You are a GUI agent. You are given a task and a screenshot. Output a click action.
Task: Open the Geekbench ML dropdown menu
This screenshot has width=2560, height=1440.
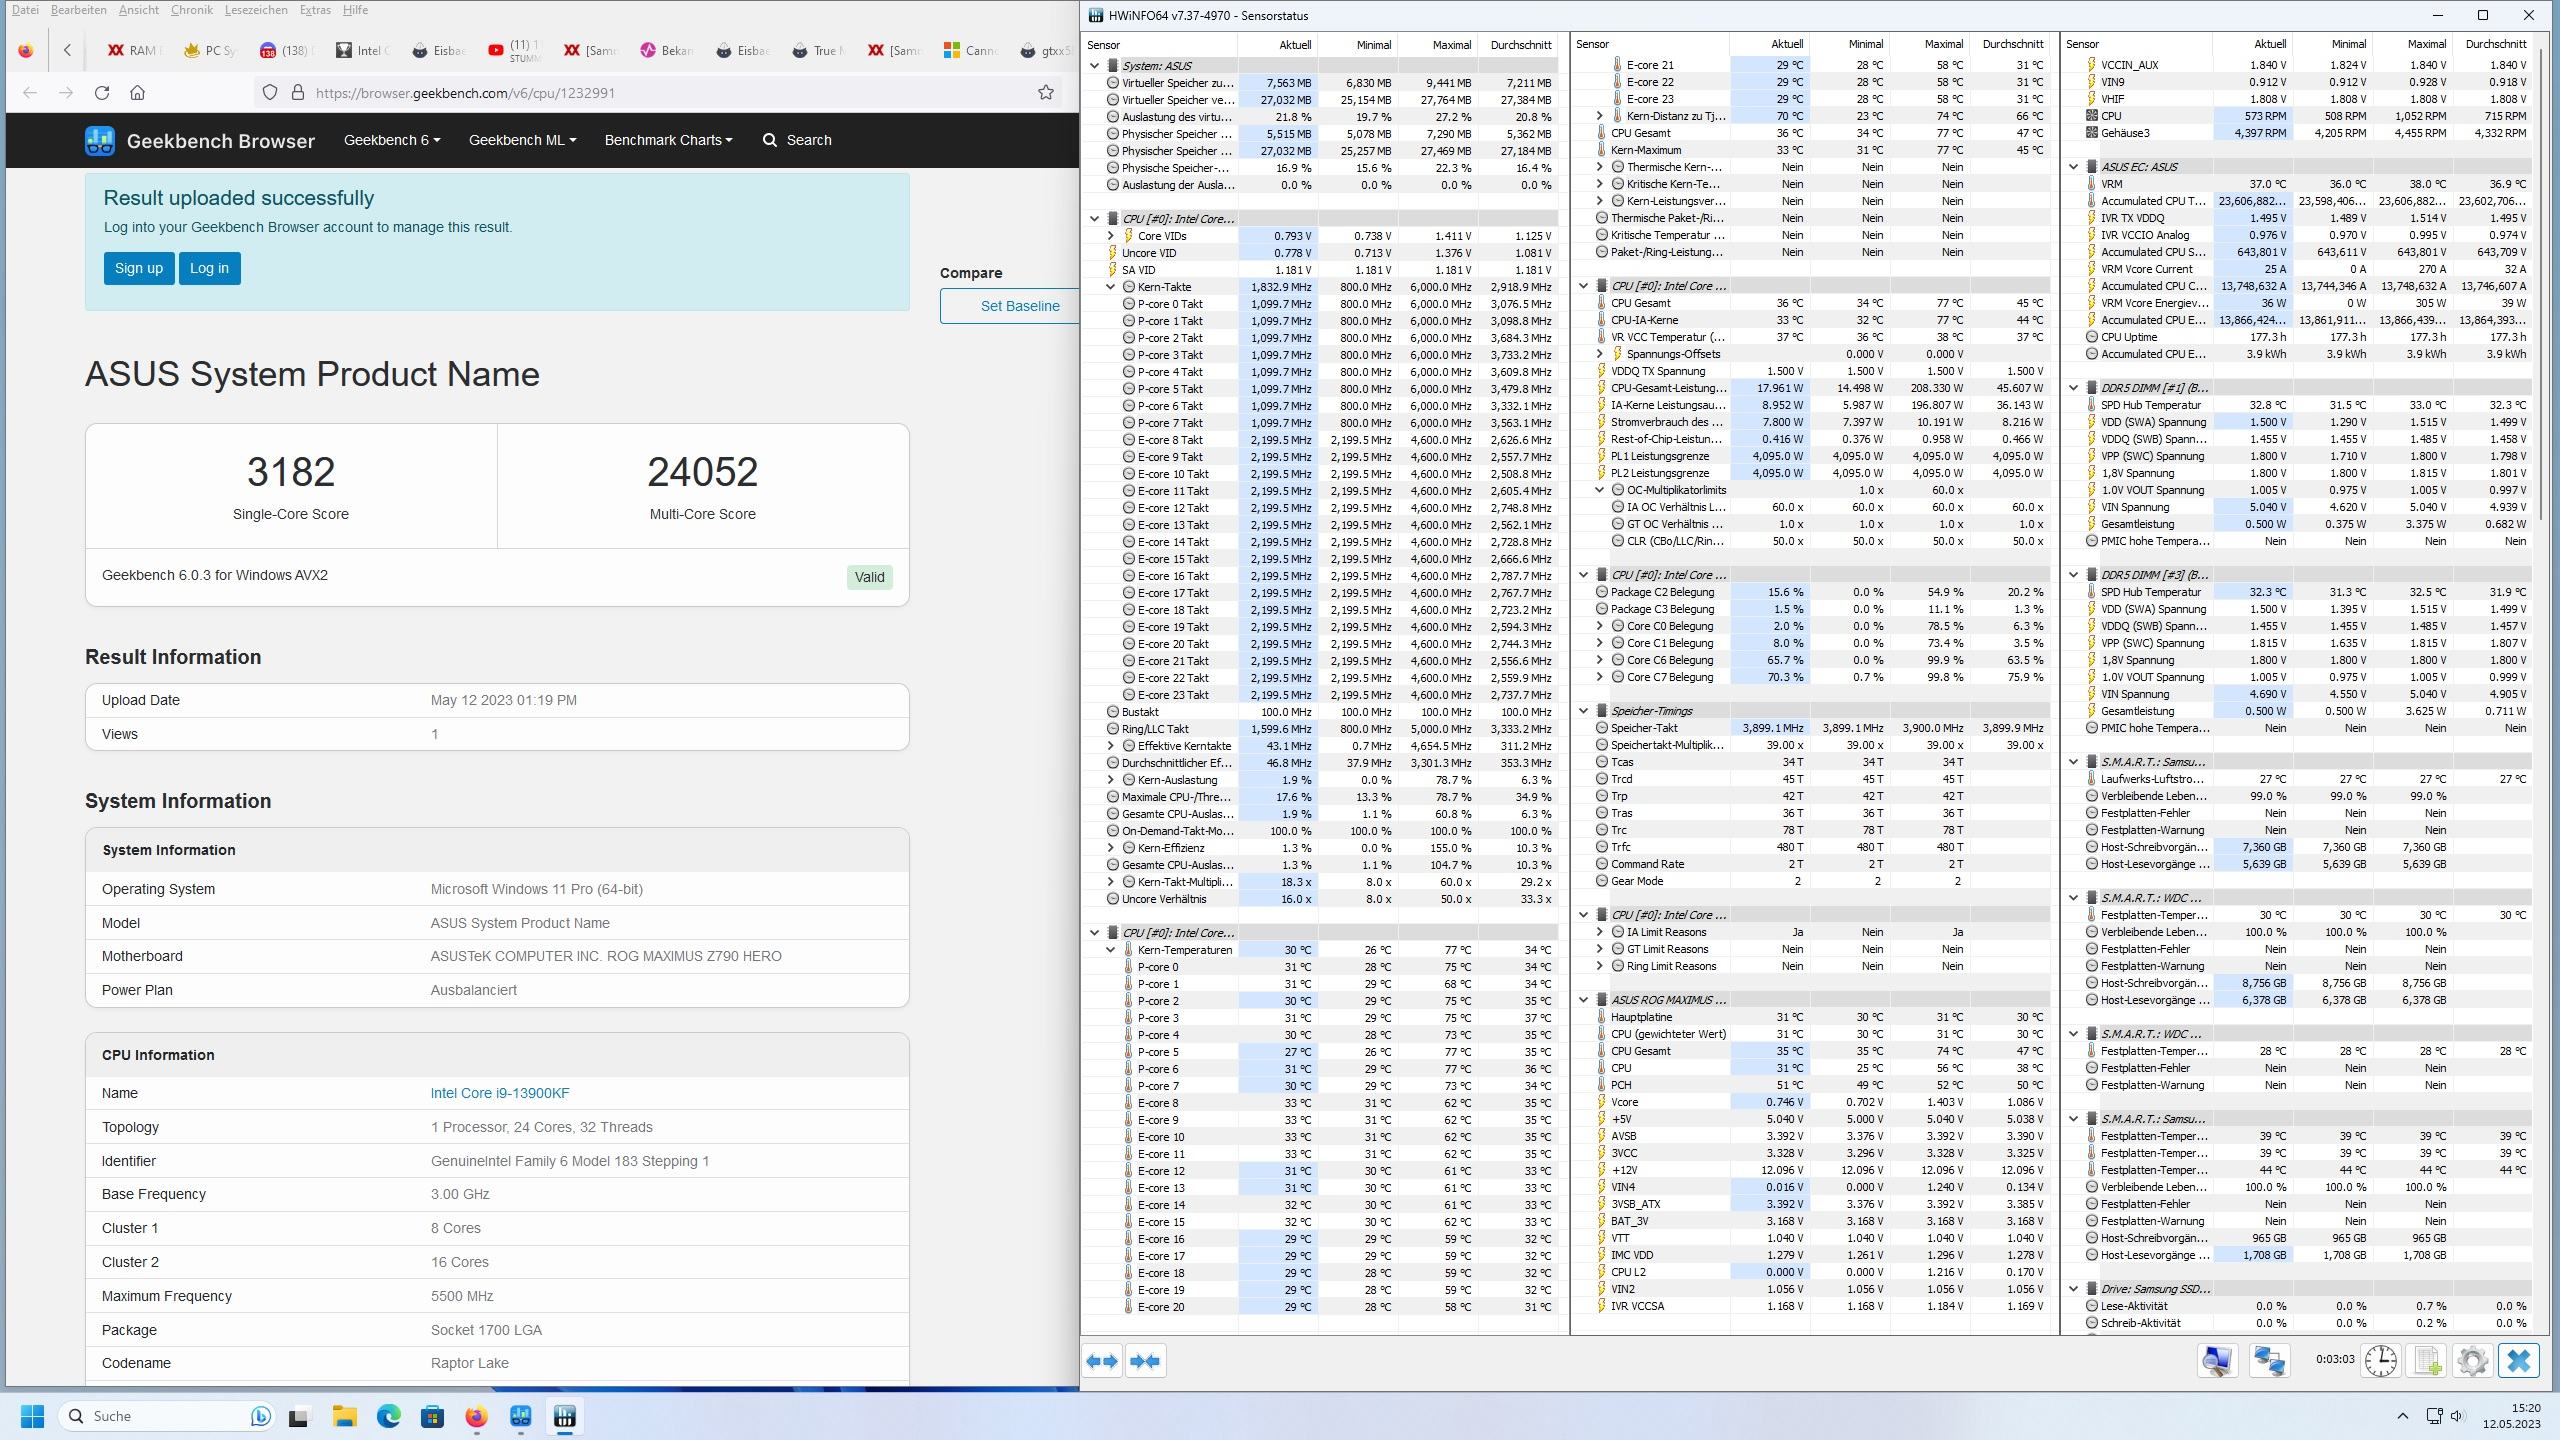coord(522,140)
